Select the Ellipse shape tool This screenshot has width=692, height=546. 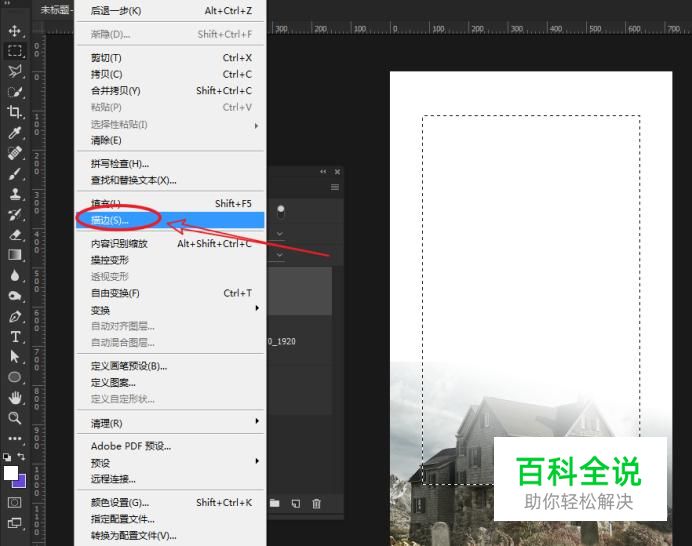pyautogui.click(x=15, y=377)
